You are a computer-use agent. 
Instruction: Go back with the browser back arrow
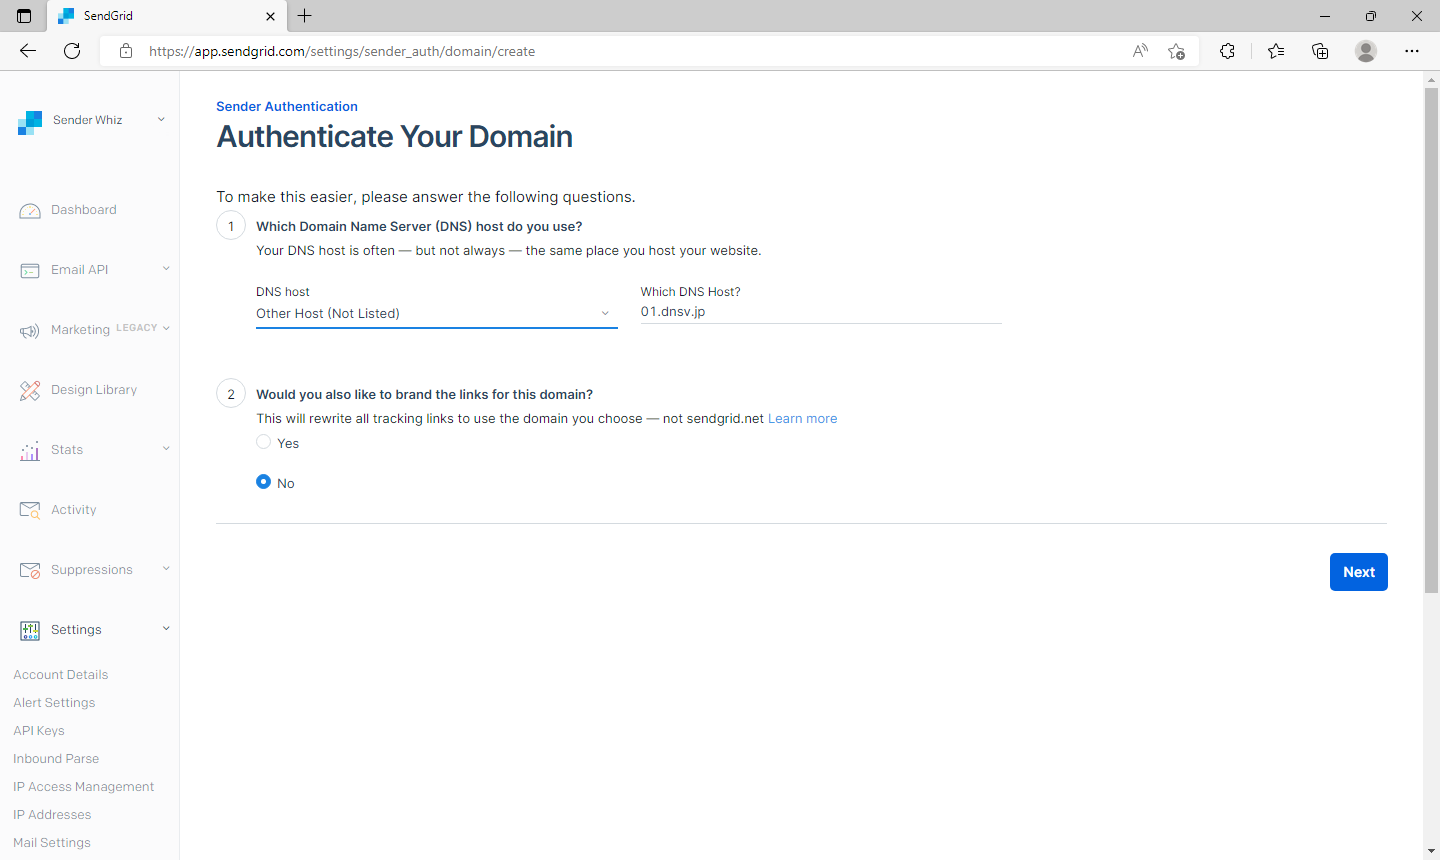(28, 51)
